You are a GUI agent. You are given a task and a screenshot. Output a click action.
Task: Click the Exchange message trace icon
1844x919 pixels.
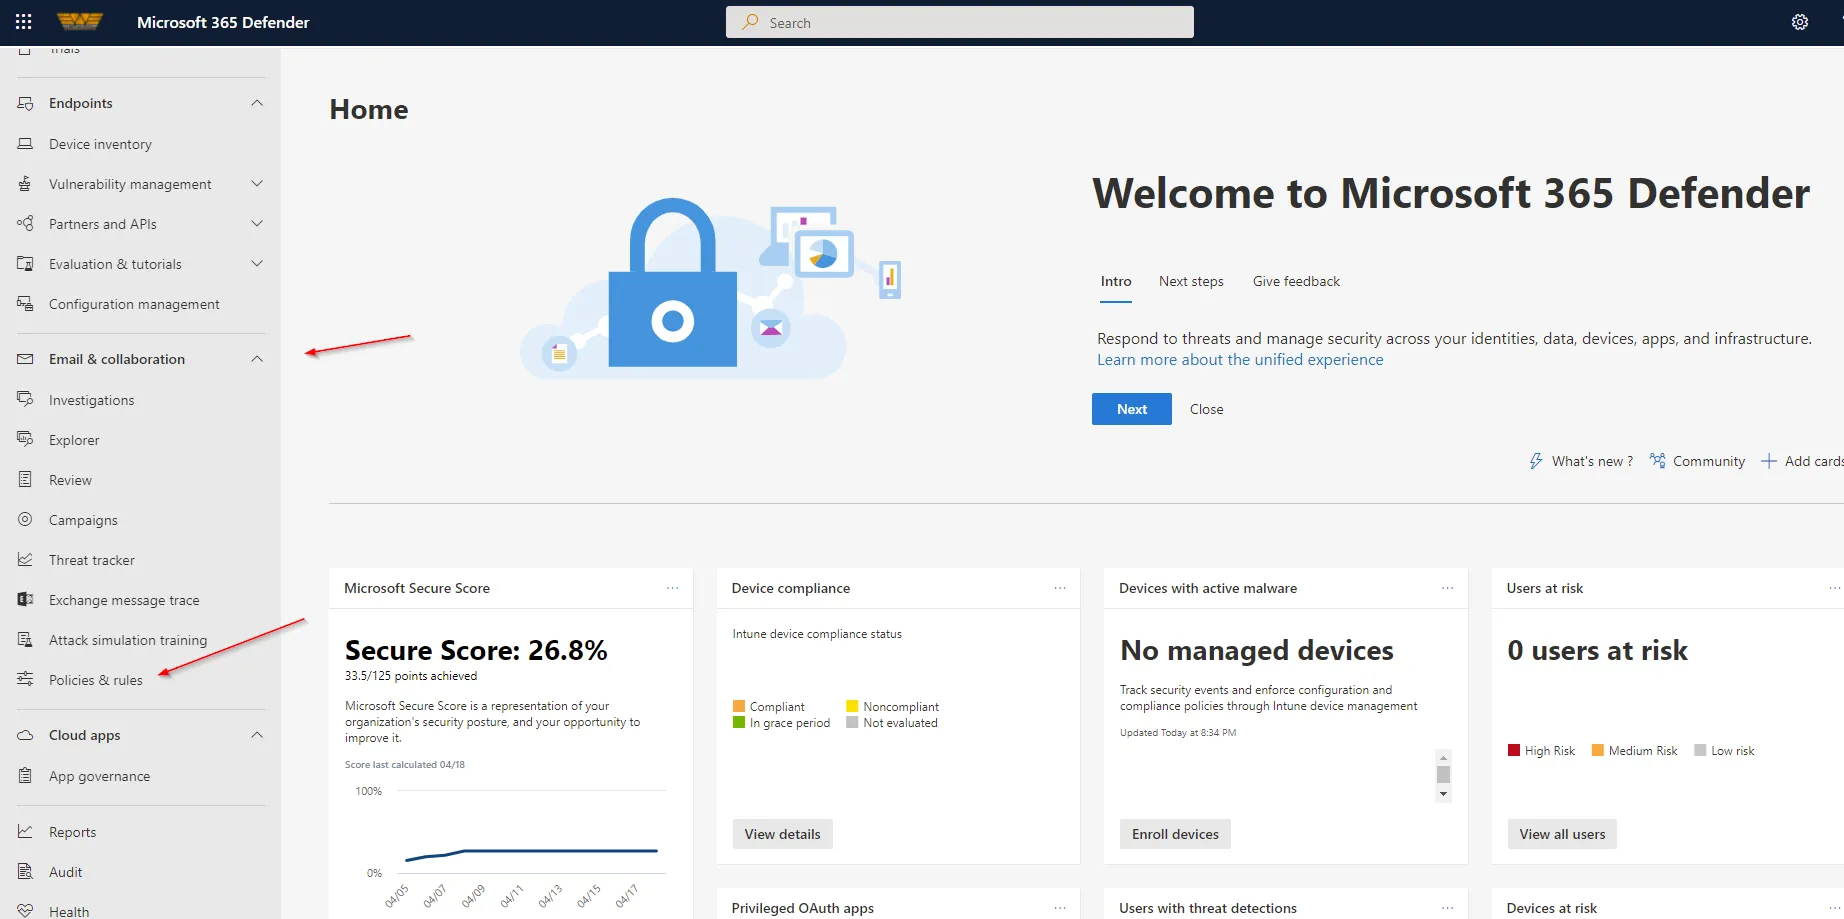coord(25,600)
